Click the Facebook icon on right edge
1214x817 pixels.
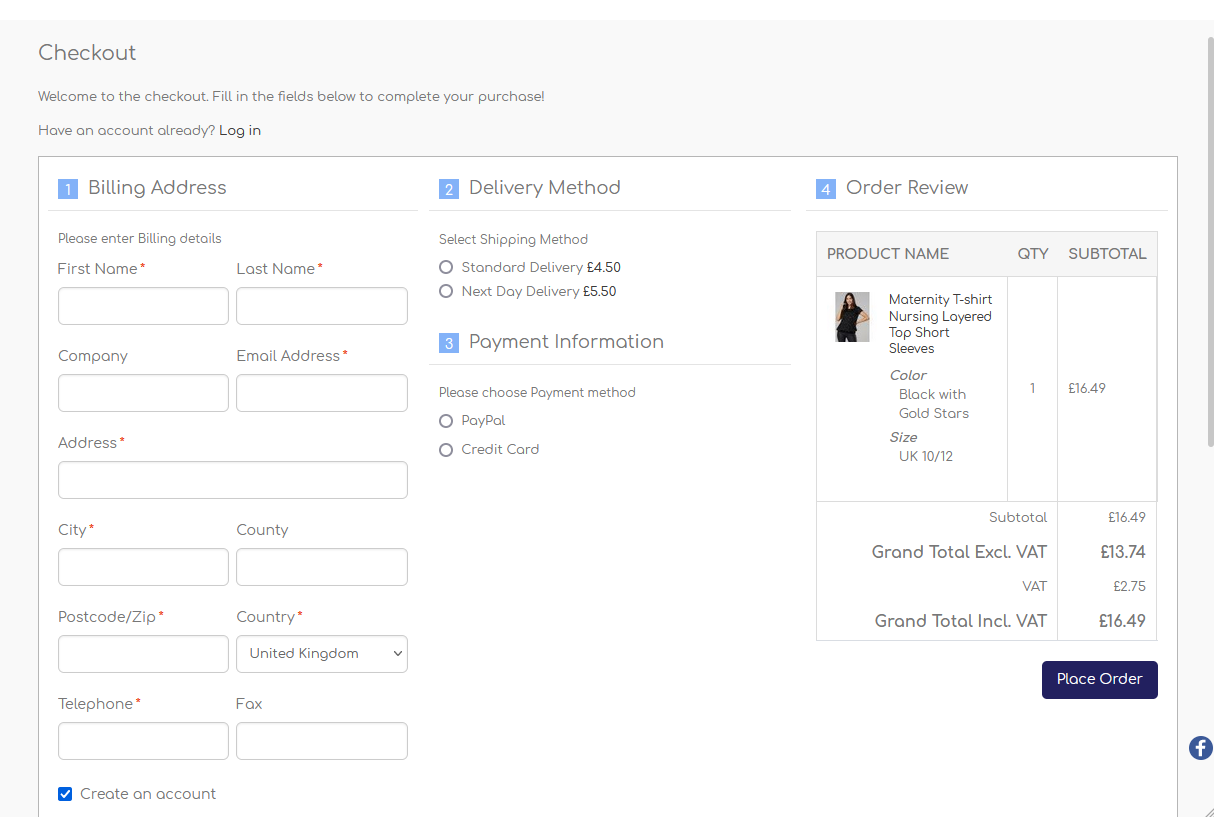click(x=1200, y=748)
